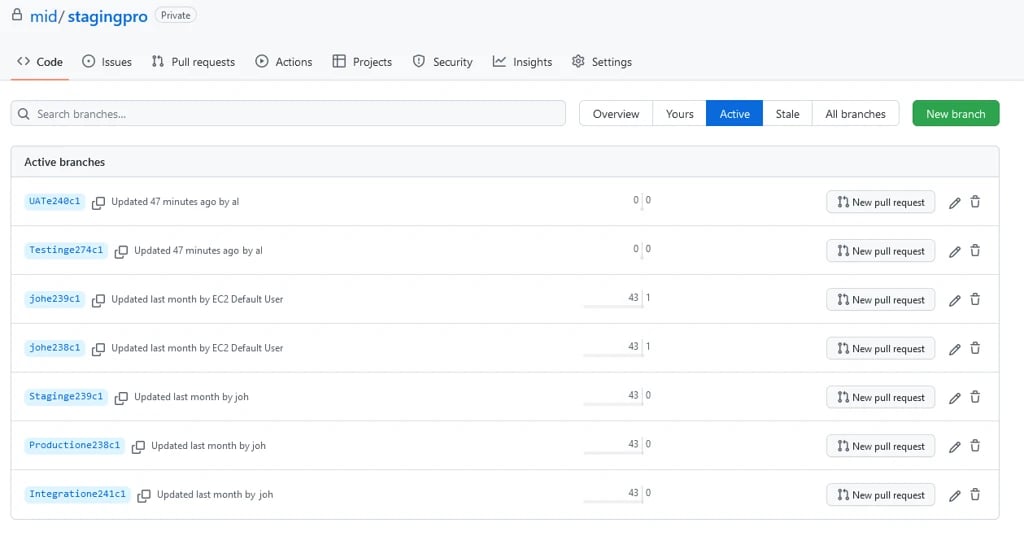Go to the mid owner page
1024x536 pixels.
point(43,16)
